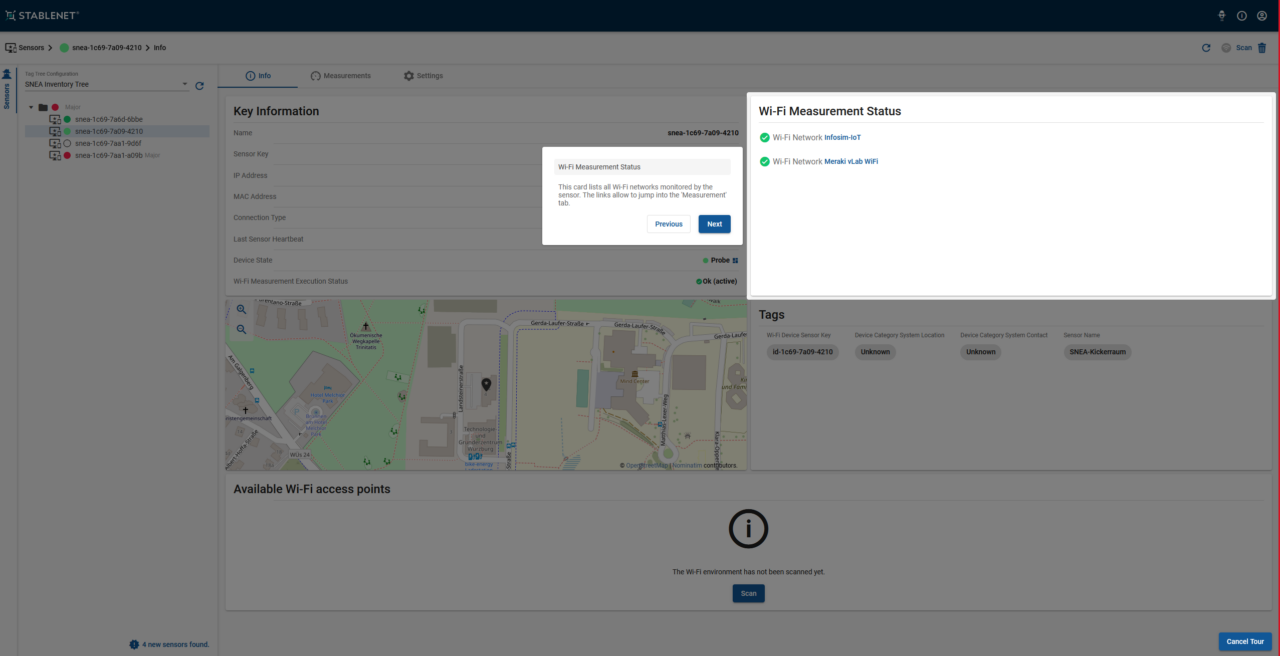This screenshot has height=656, width=1280.
Task: Open the Infosim-IoT network link
Action: coord(842,137)
